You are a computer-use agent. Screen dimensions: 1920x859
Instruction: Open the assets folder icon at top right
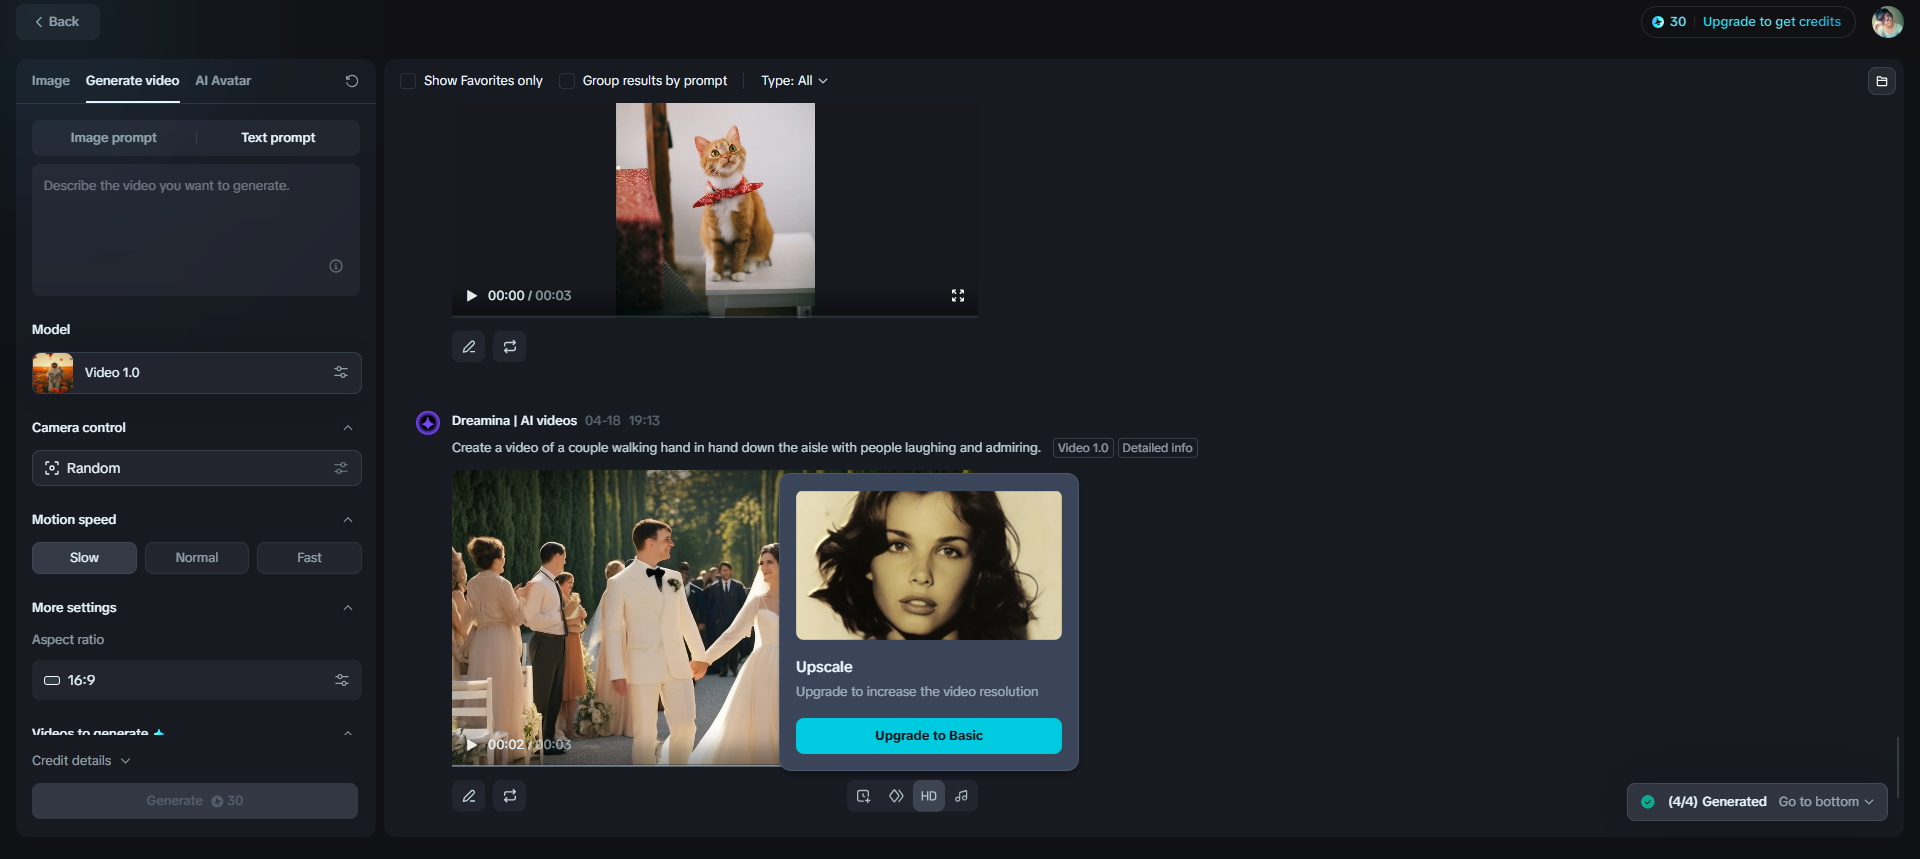1881,81
